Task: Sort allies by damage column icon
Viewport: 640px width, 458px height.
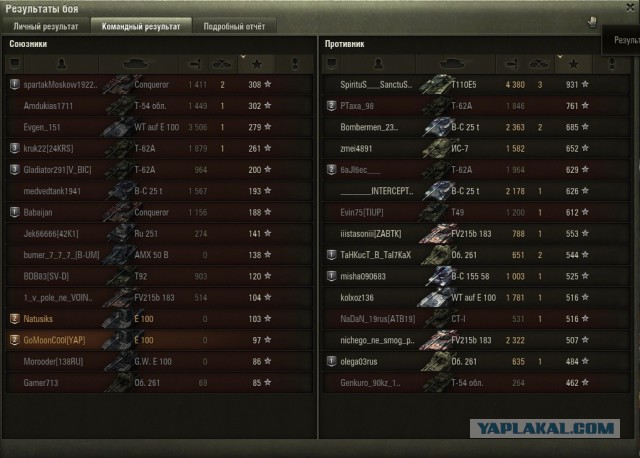Action: (x=194, y=64)
